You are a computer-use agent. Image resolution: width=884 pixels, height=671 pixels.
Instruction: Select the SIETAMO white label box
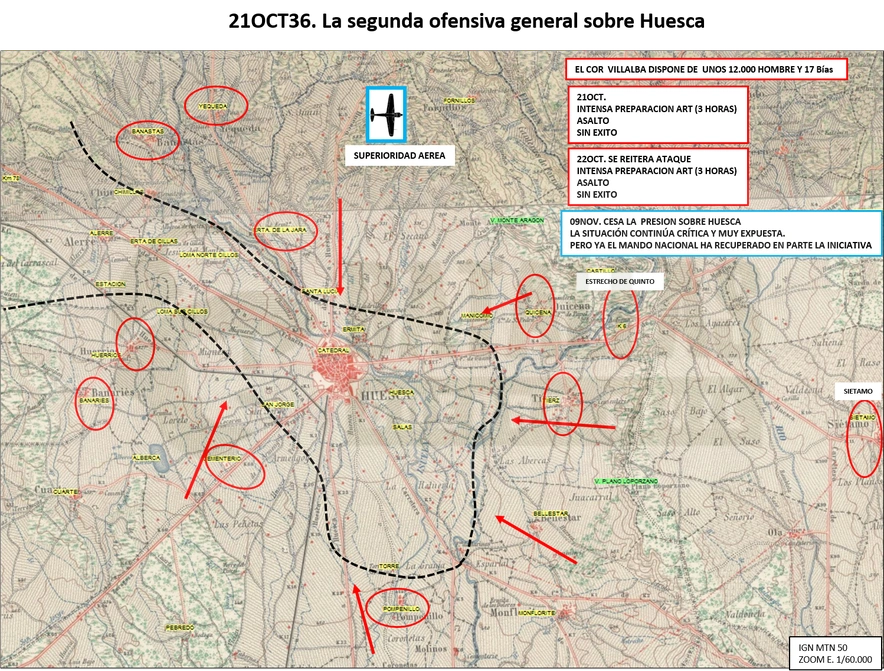[858, 391]
